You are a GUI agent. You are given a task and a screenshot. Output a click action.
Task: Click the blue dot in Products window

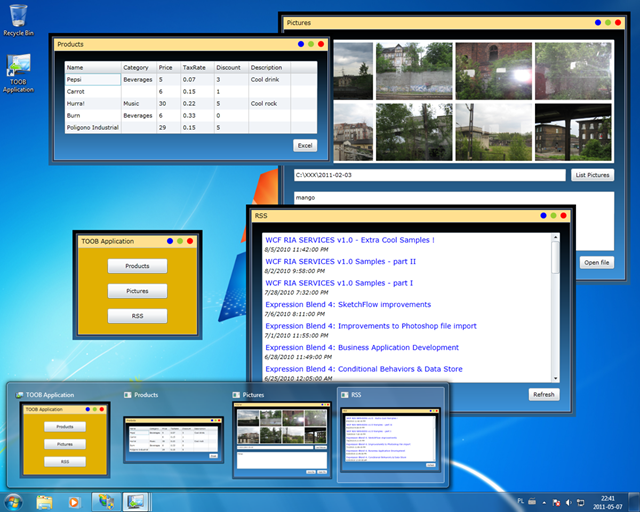coord(301,44)
